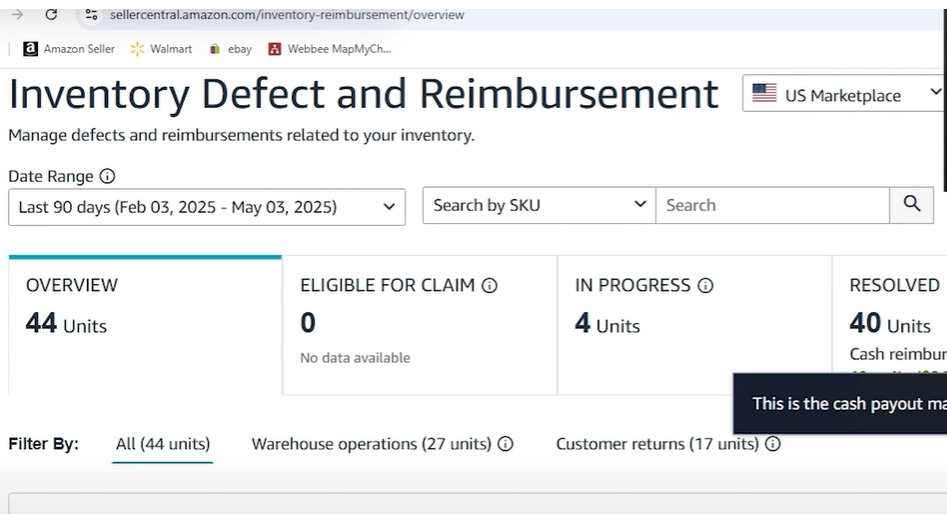Filter by Customer returns (17 units)
This screenshot has width=947, height=514.
coord(657,444)
